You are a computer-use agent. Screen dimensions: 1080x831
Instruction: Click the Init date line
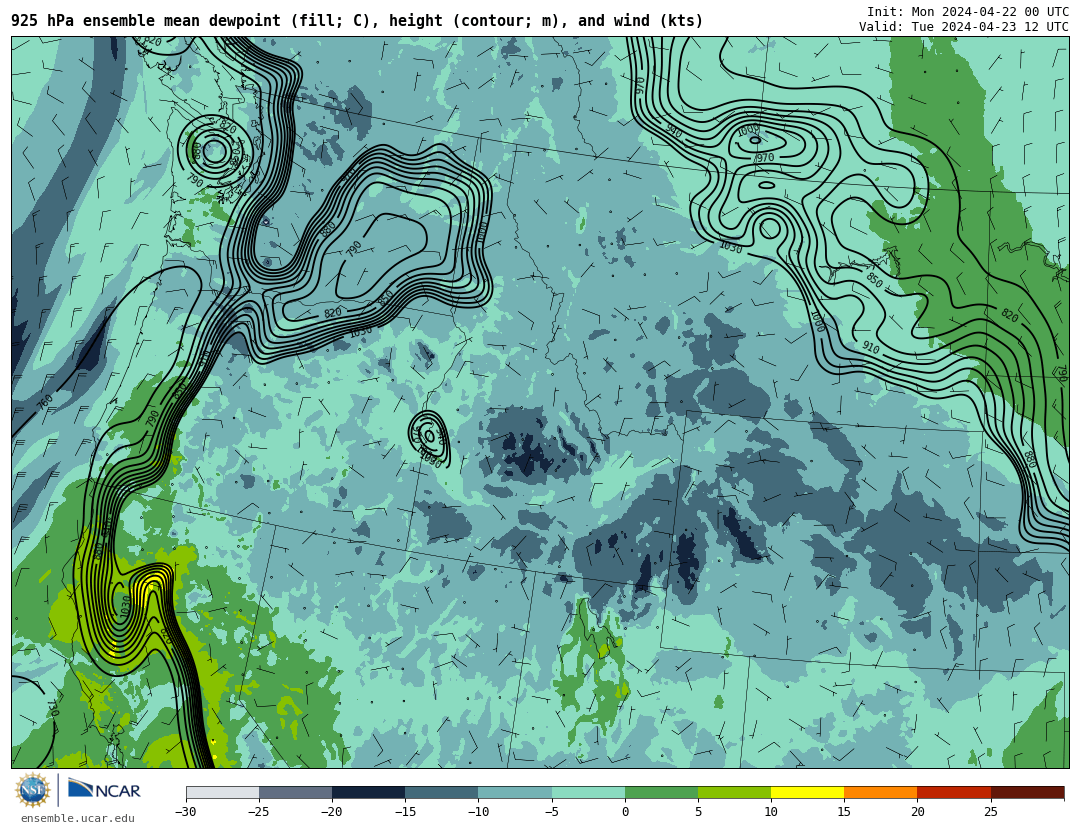(968, 12)
